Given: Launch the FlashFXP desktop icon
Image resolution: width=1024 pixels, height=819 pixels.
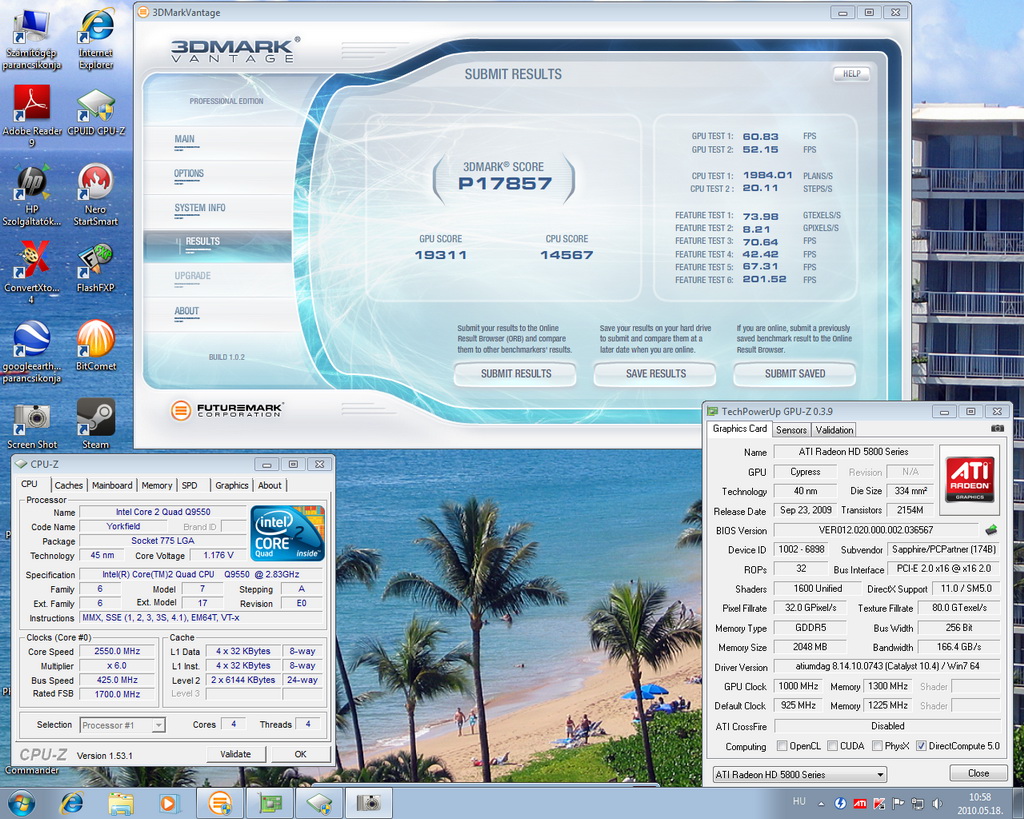Looking at the screenshot, I should click(96, 268).
